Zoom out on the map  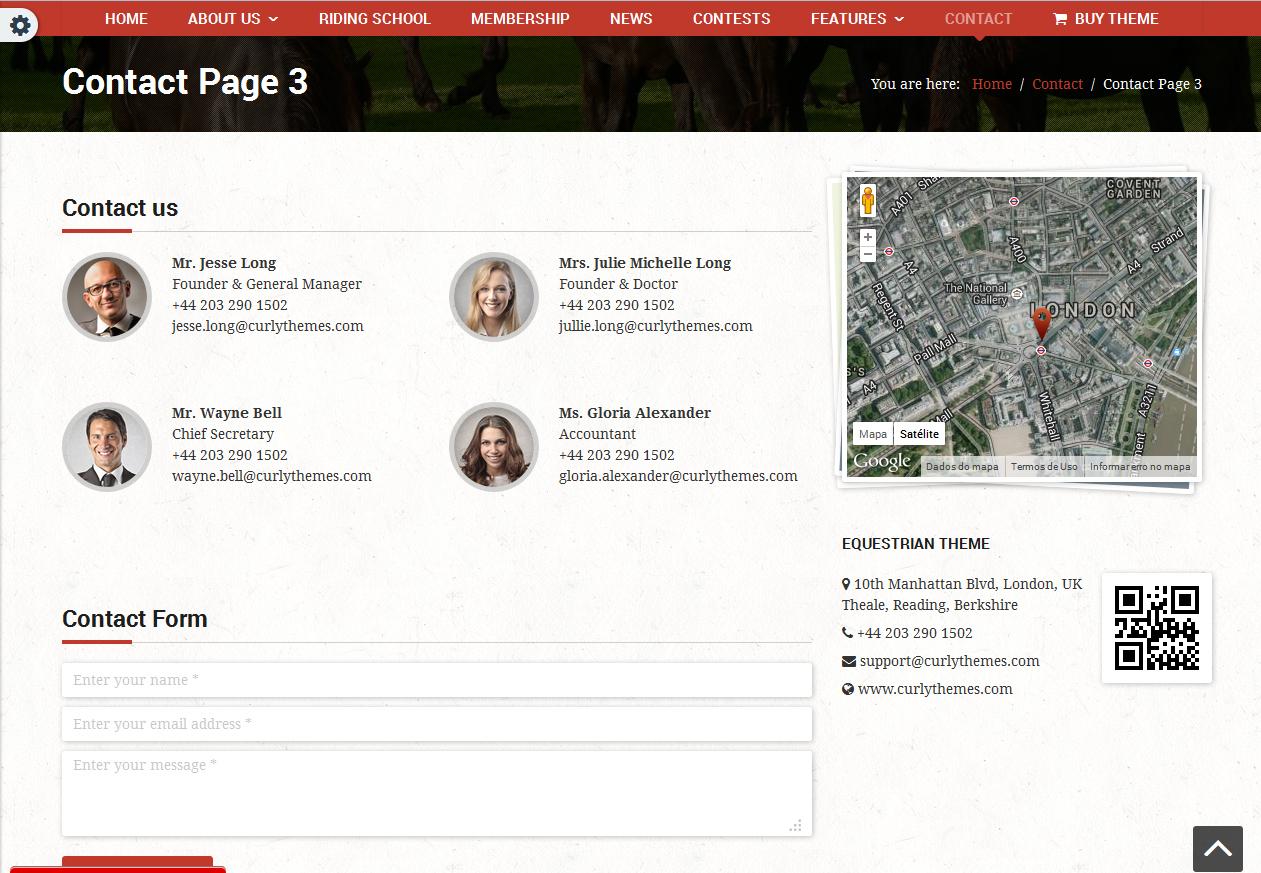[x=868, y=255]
